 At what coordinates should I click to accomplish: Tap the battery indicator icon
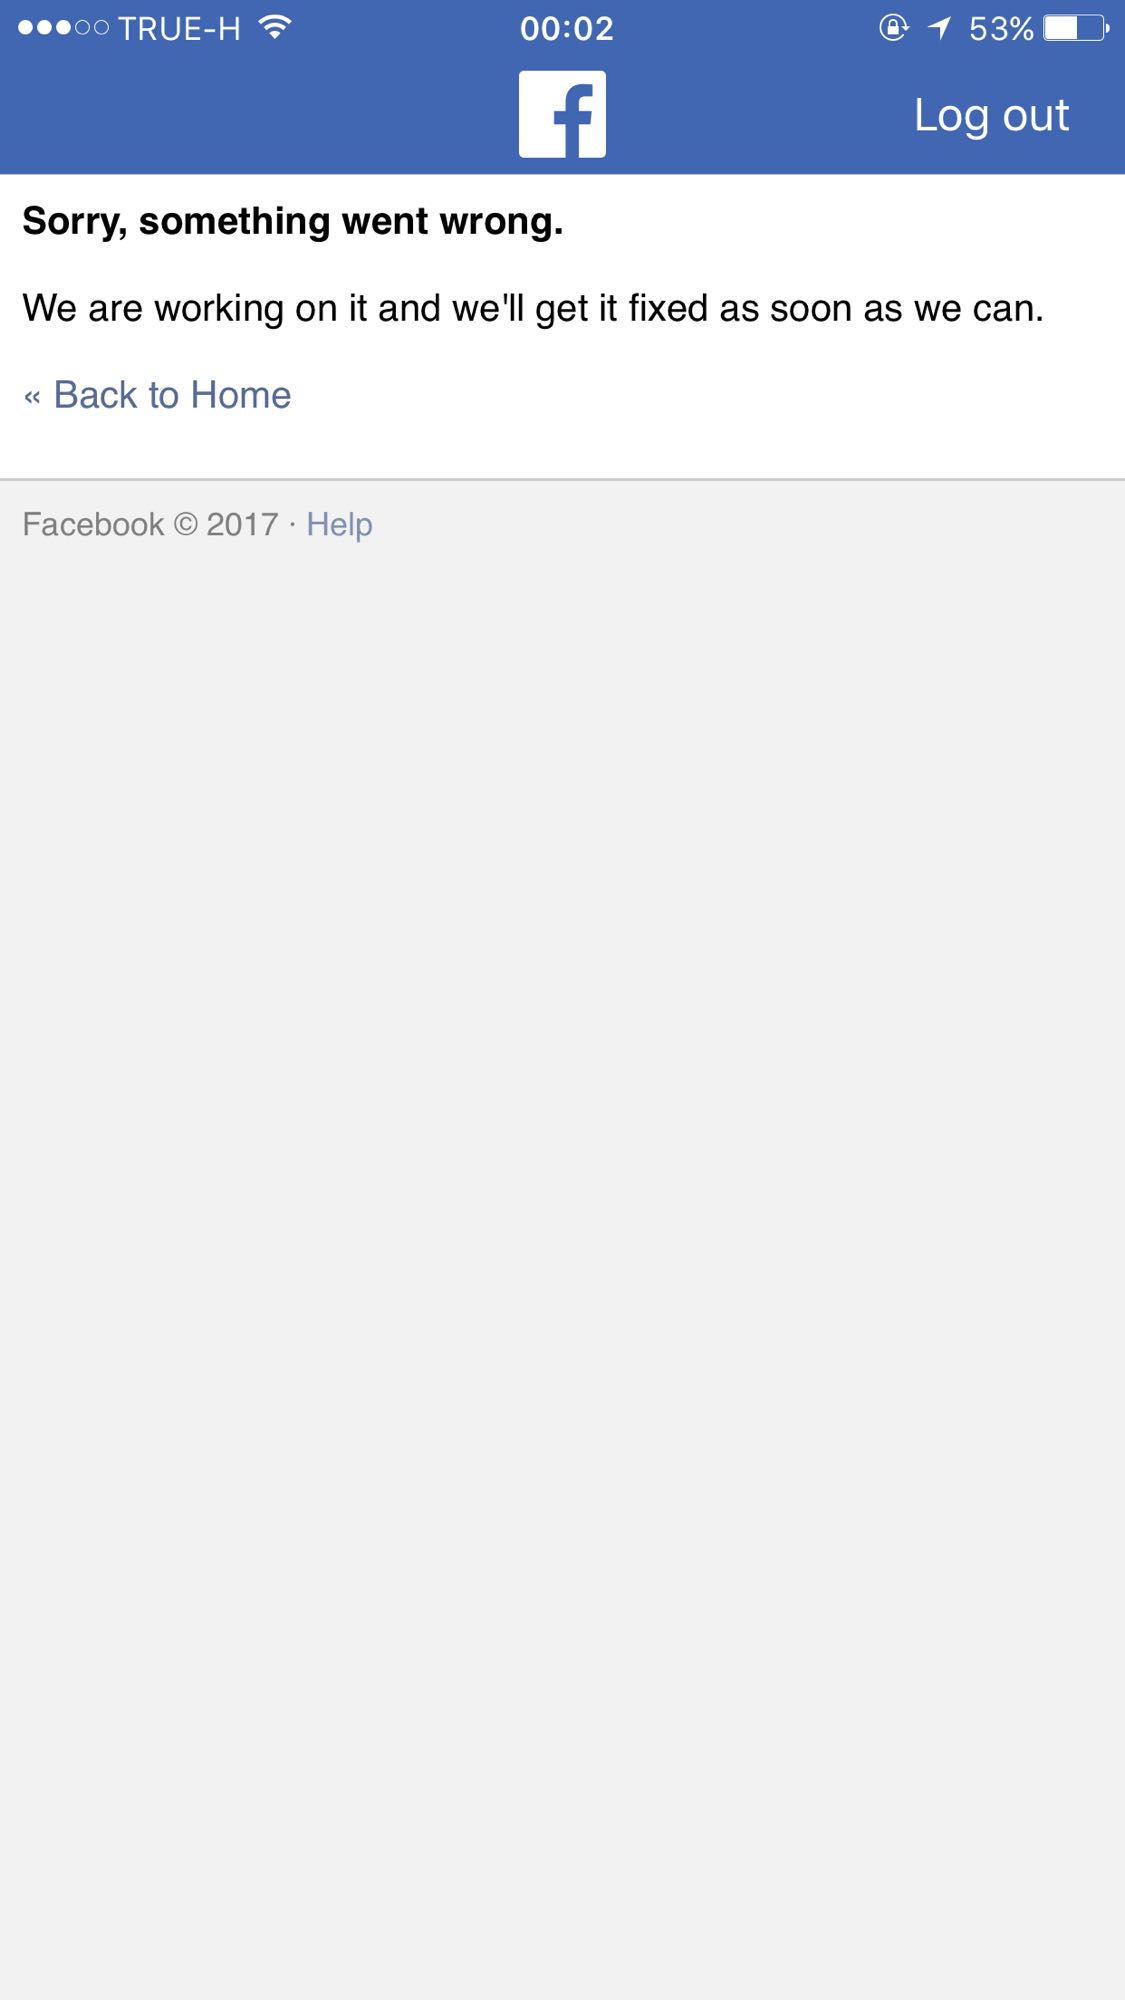[1076, 28]
